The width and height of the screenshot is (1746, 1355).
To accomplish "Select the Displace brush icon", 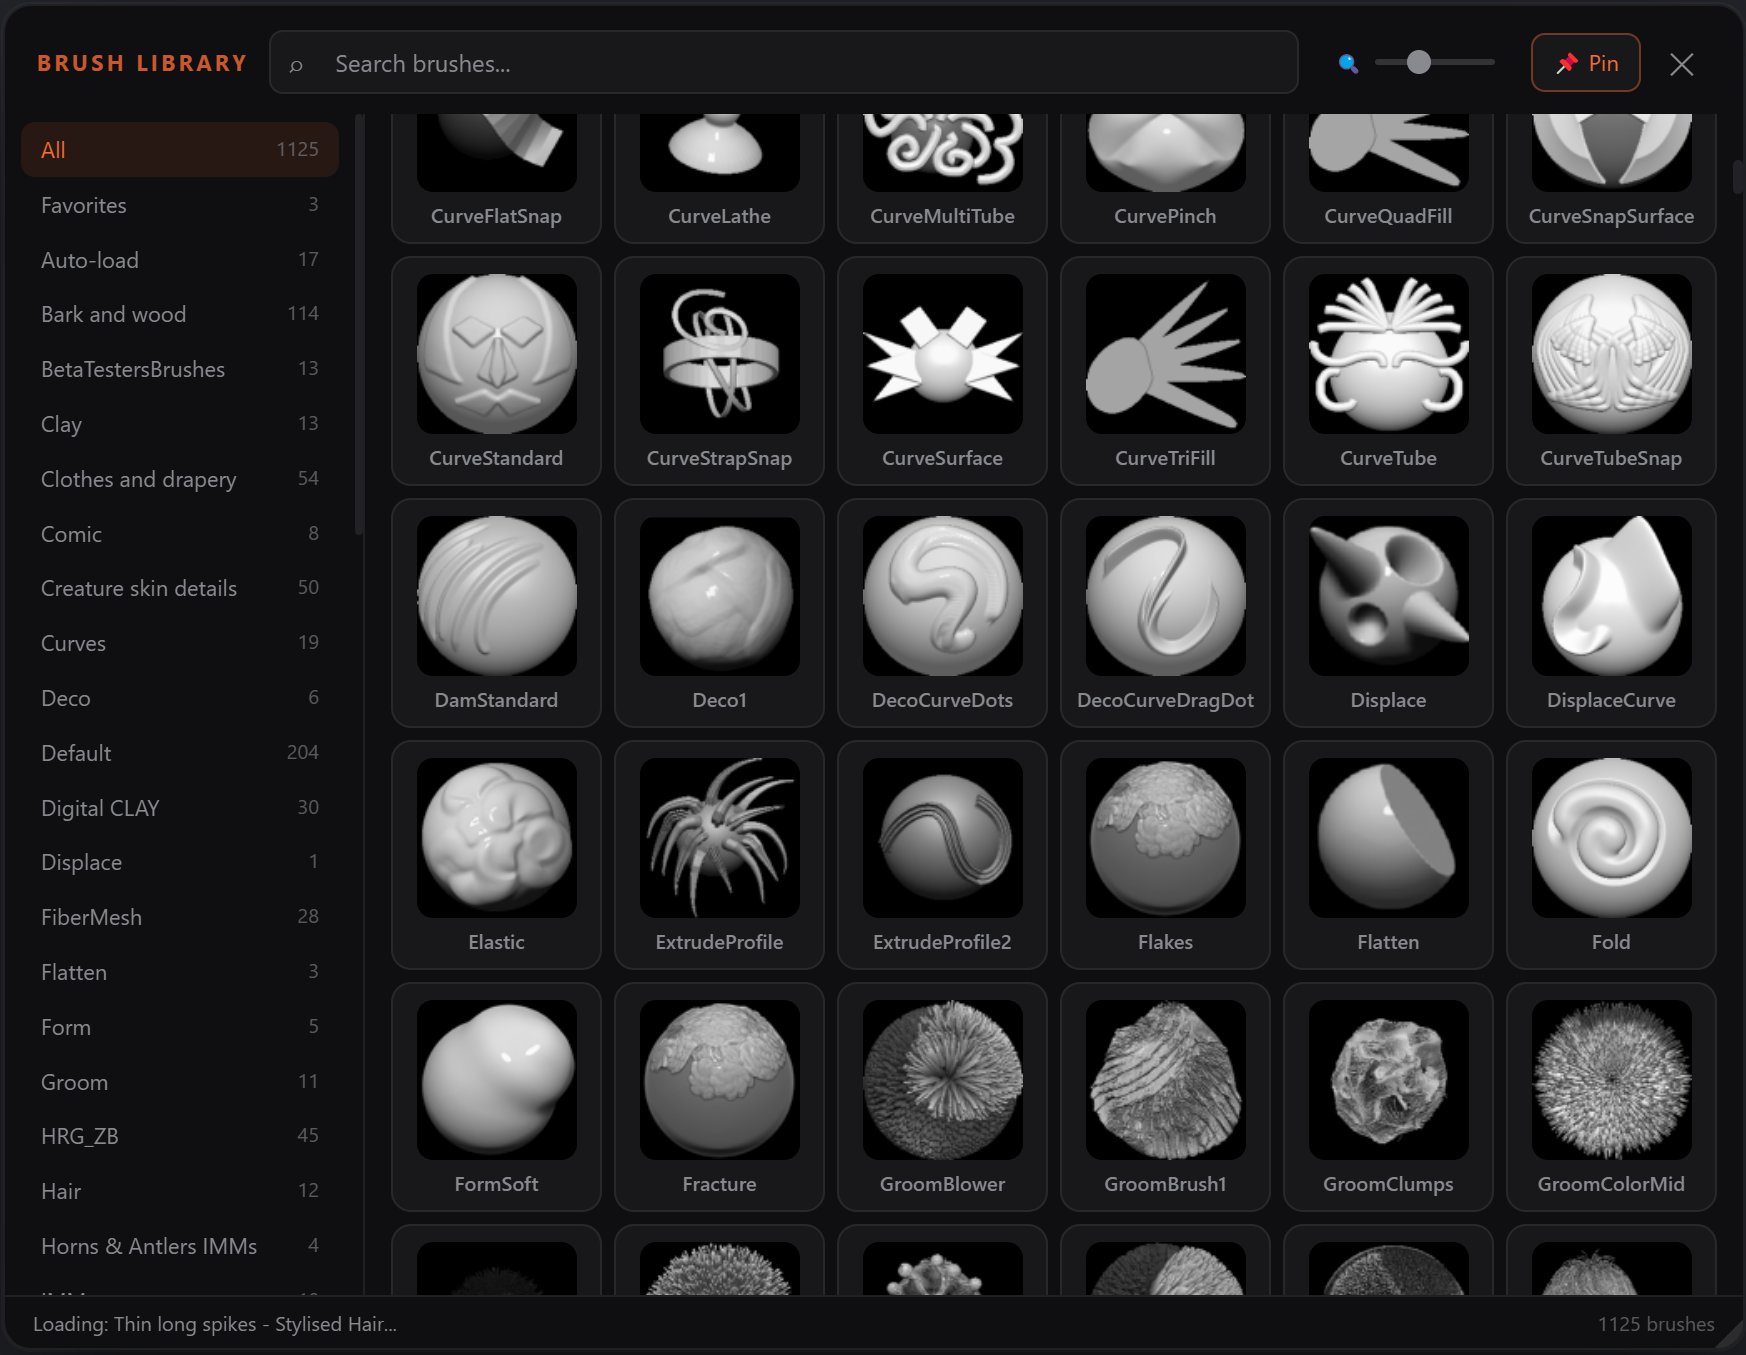I will click(1388, 597).
